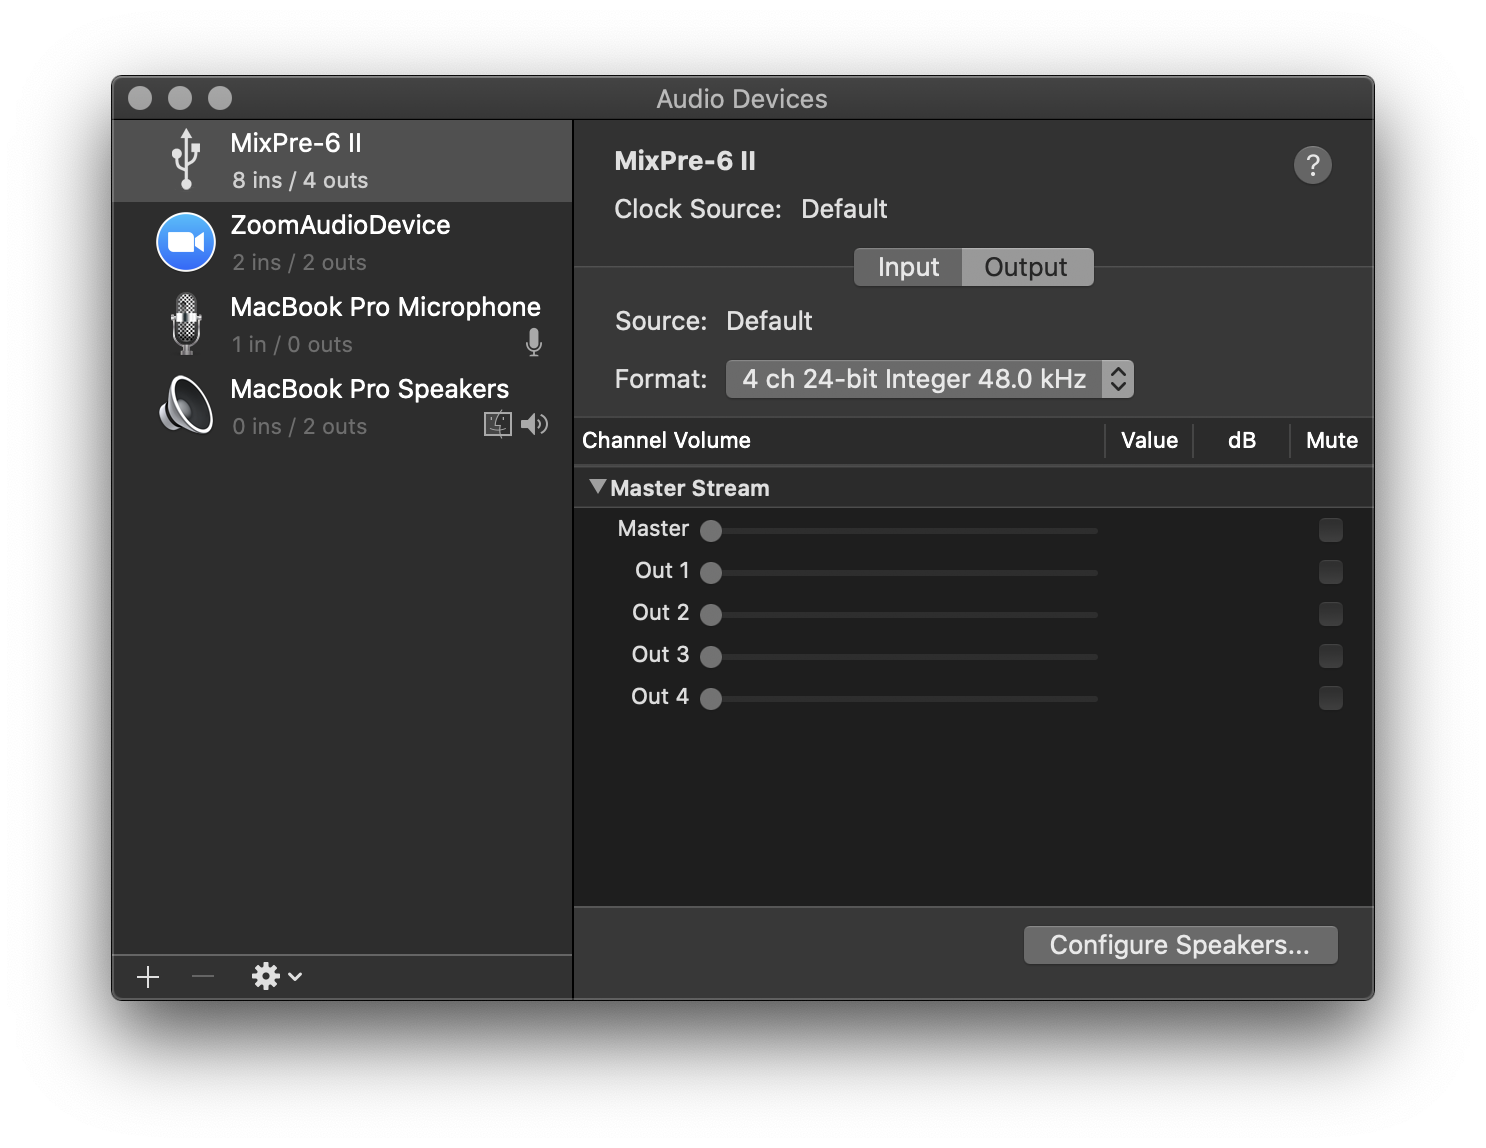1486x1148 pixels.
Task: Click the system alert Finder icon on Speakers row
Action: pyautogui.click(x=497, y=424)
